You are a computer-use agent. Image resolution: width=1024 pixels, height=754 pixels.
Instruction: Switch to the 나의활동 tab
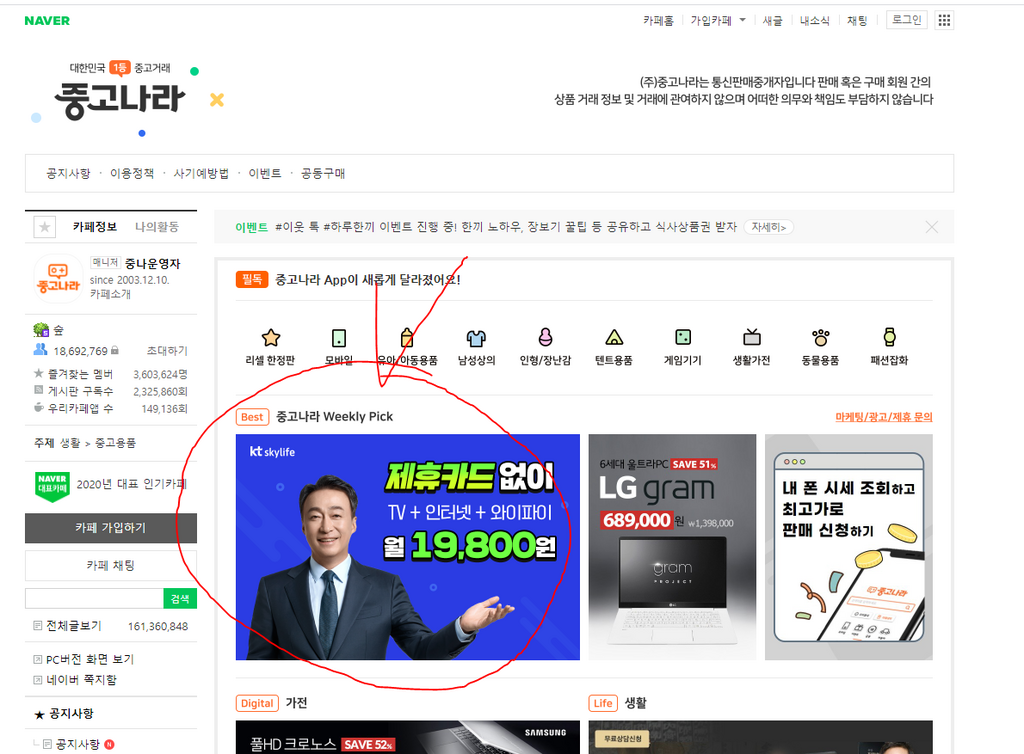pos(157,227)
